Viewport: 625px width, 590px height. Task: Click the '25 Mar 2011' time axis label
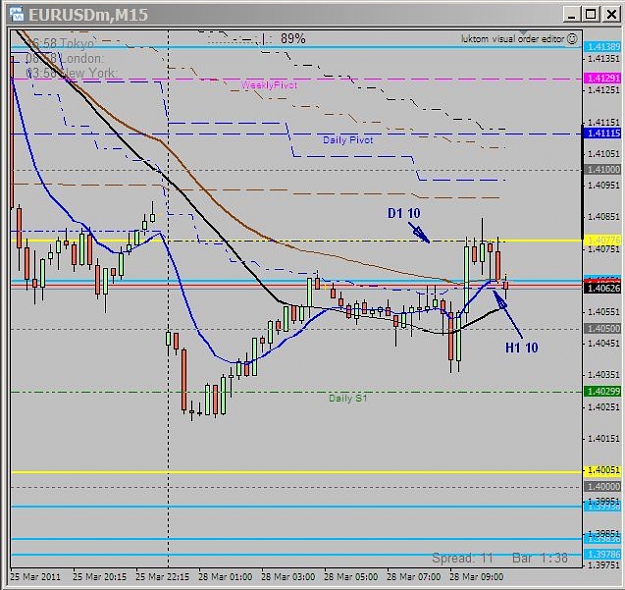(x=35, y=577)
